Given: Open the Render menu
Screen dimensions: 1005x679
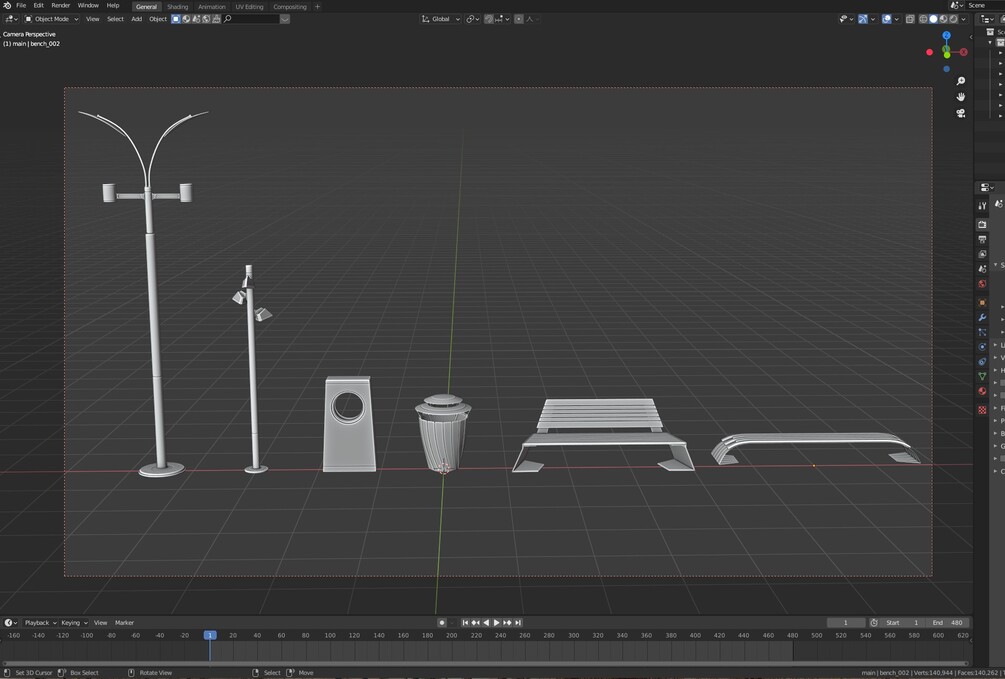Looking at the screenshot, I should [61, 6].
